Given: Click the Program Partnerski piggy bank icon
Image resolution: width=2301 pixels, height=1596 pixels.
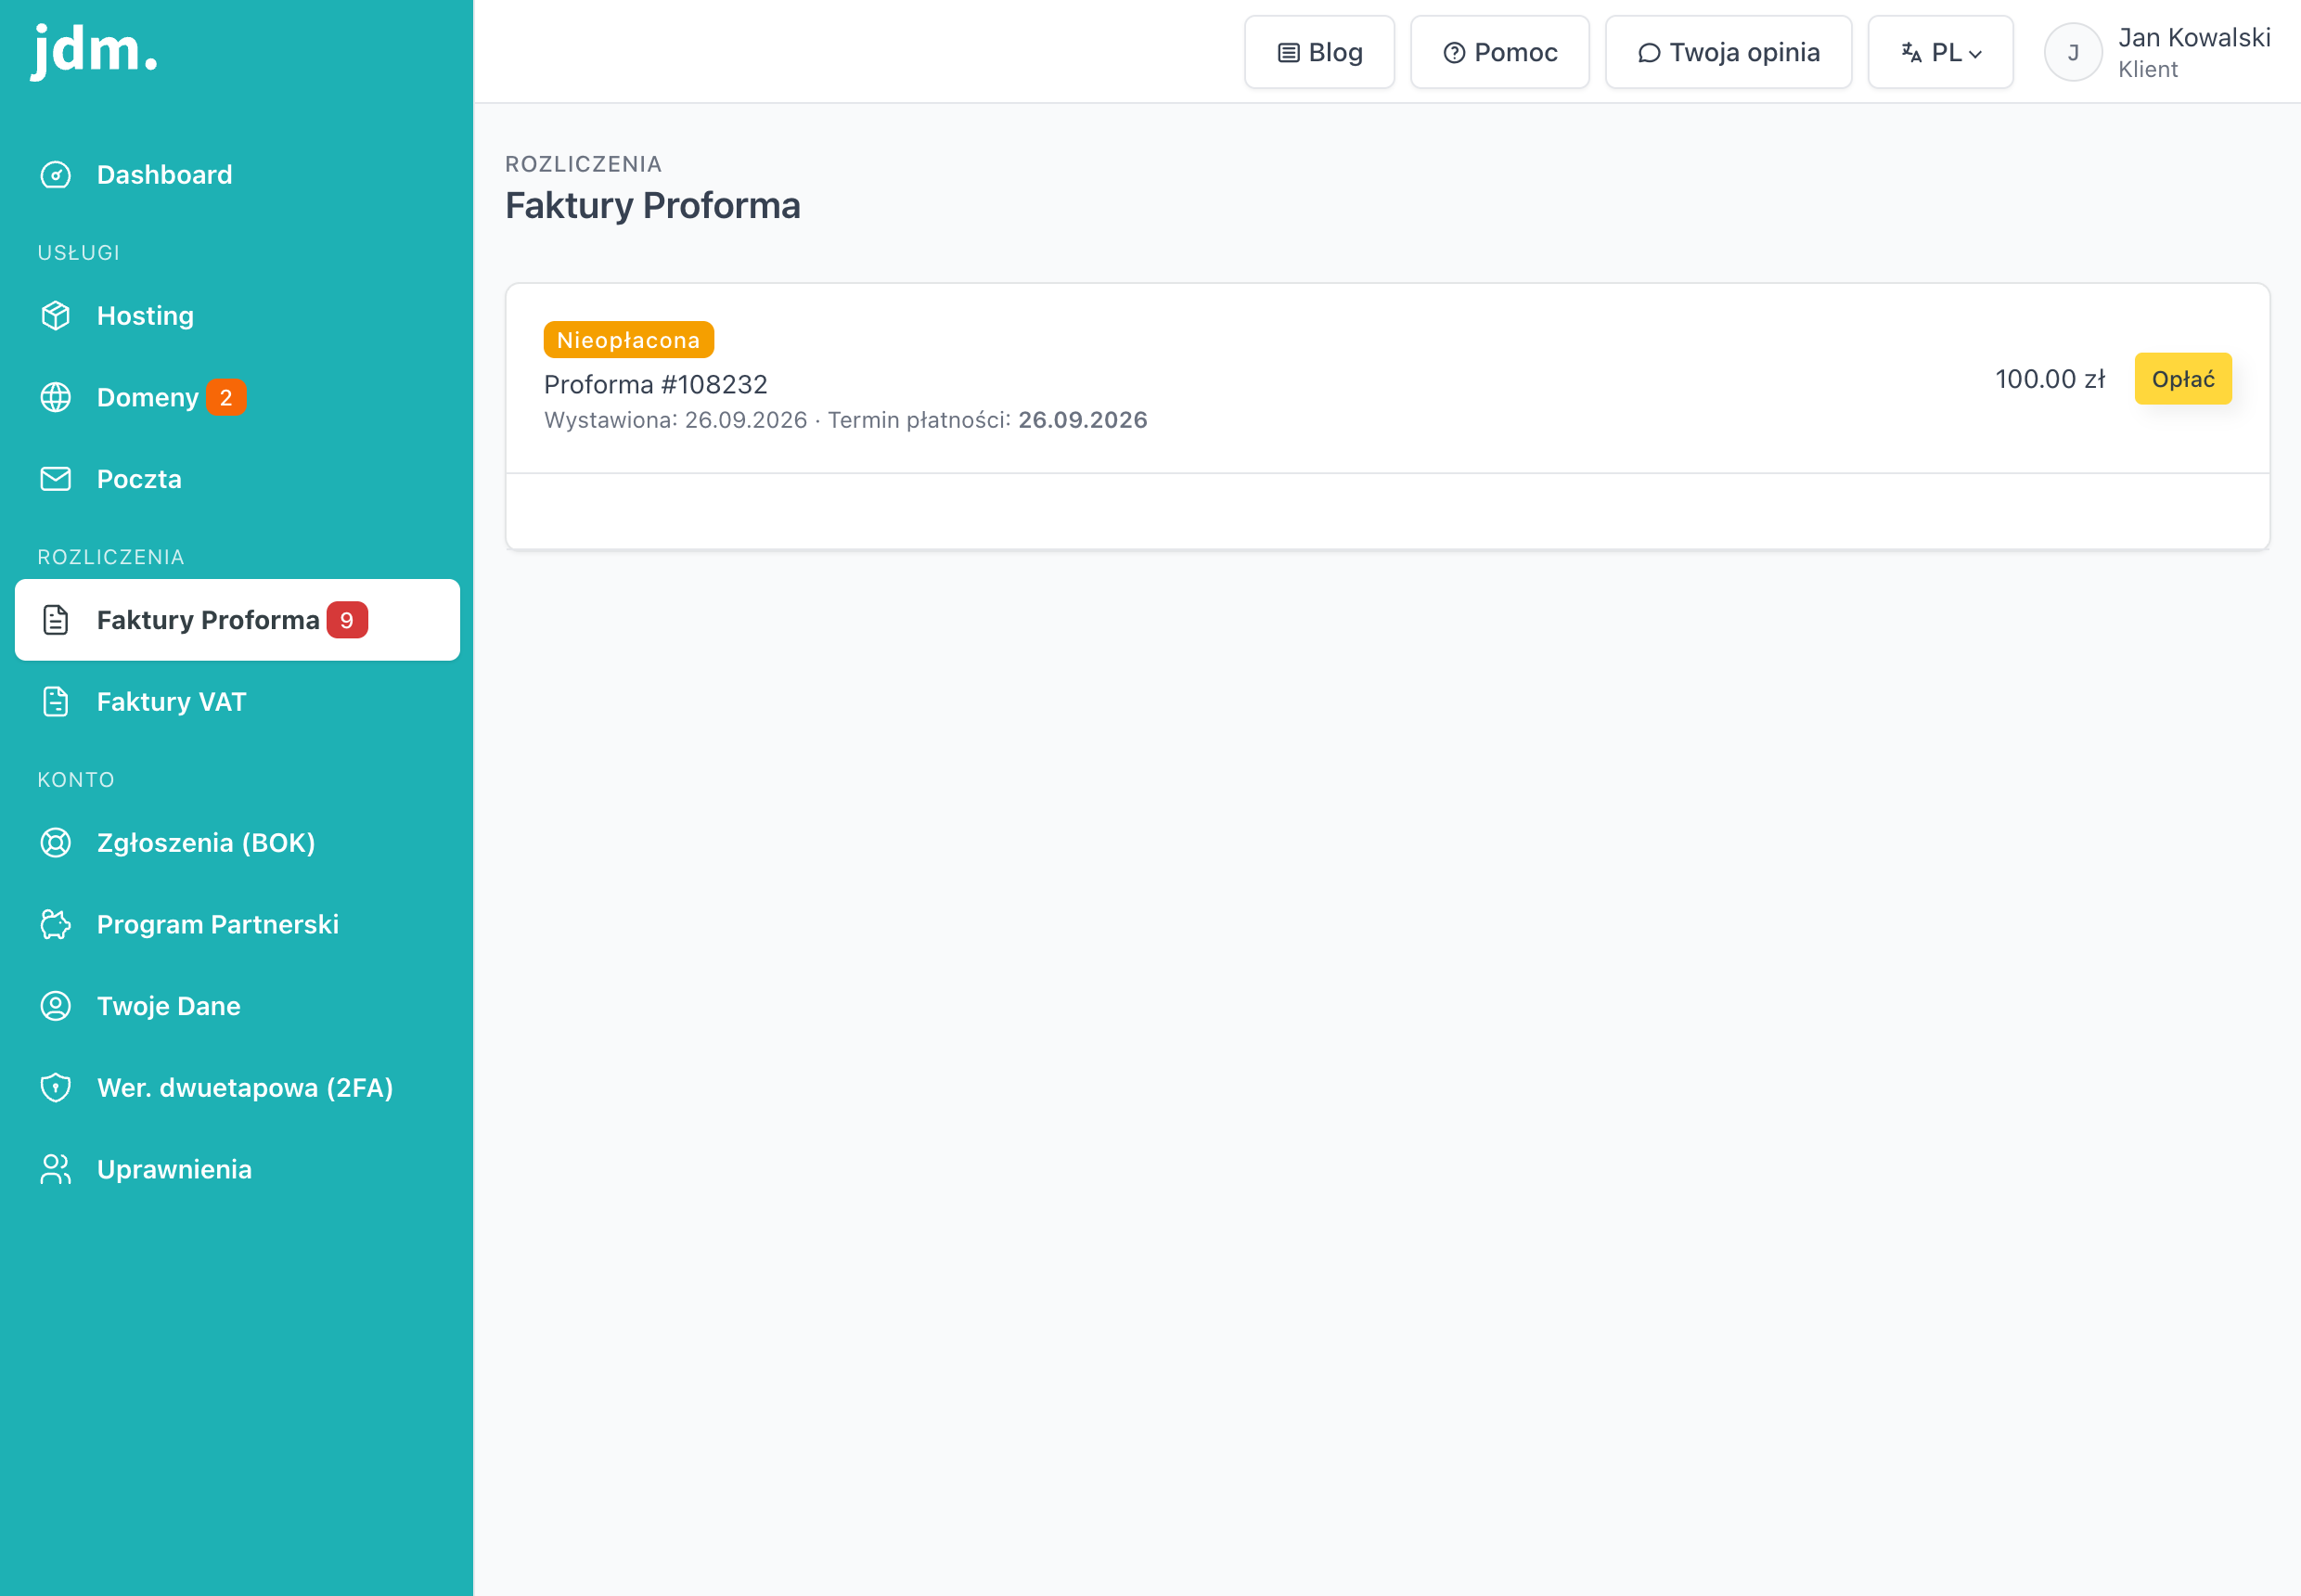Looking at the screenshot, I should coord(56,924).
